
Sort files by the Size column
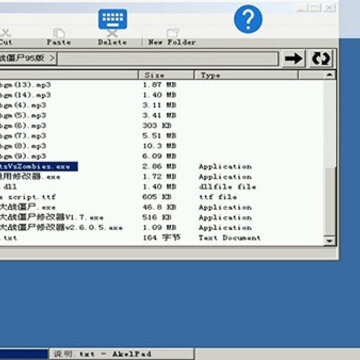[166, 75]
